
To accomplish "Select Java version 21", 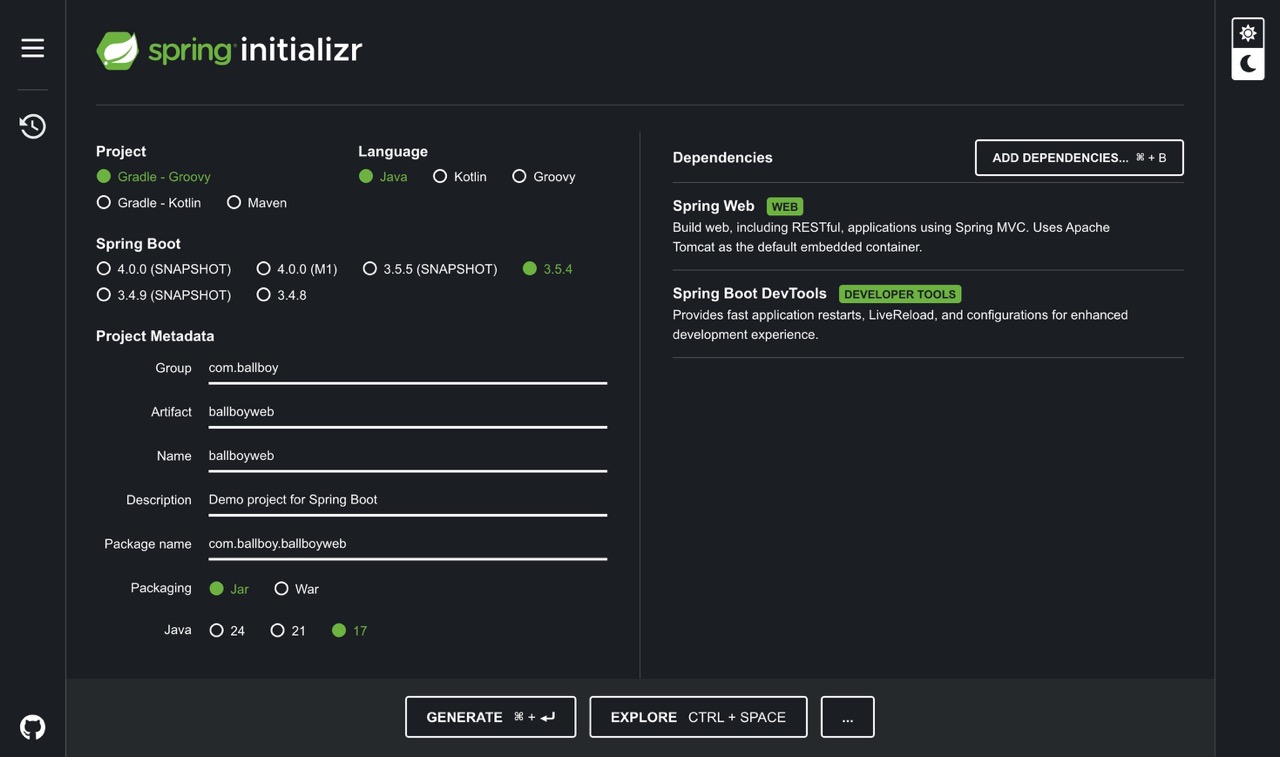I will [x=278, y=631].
